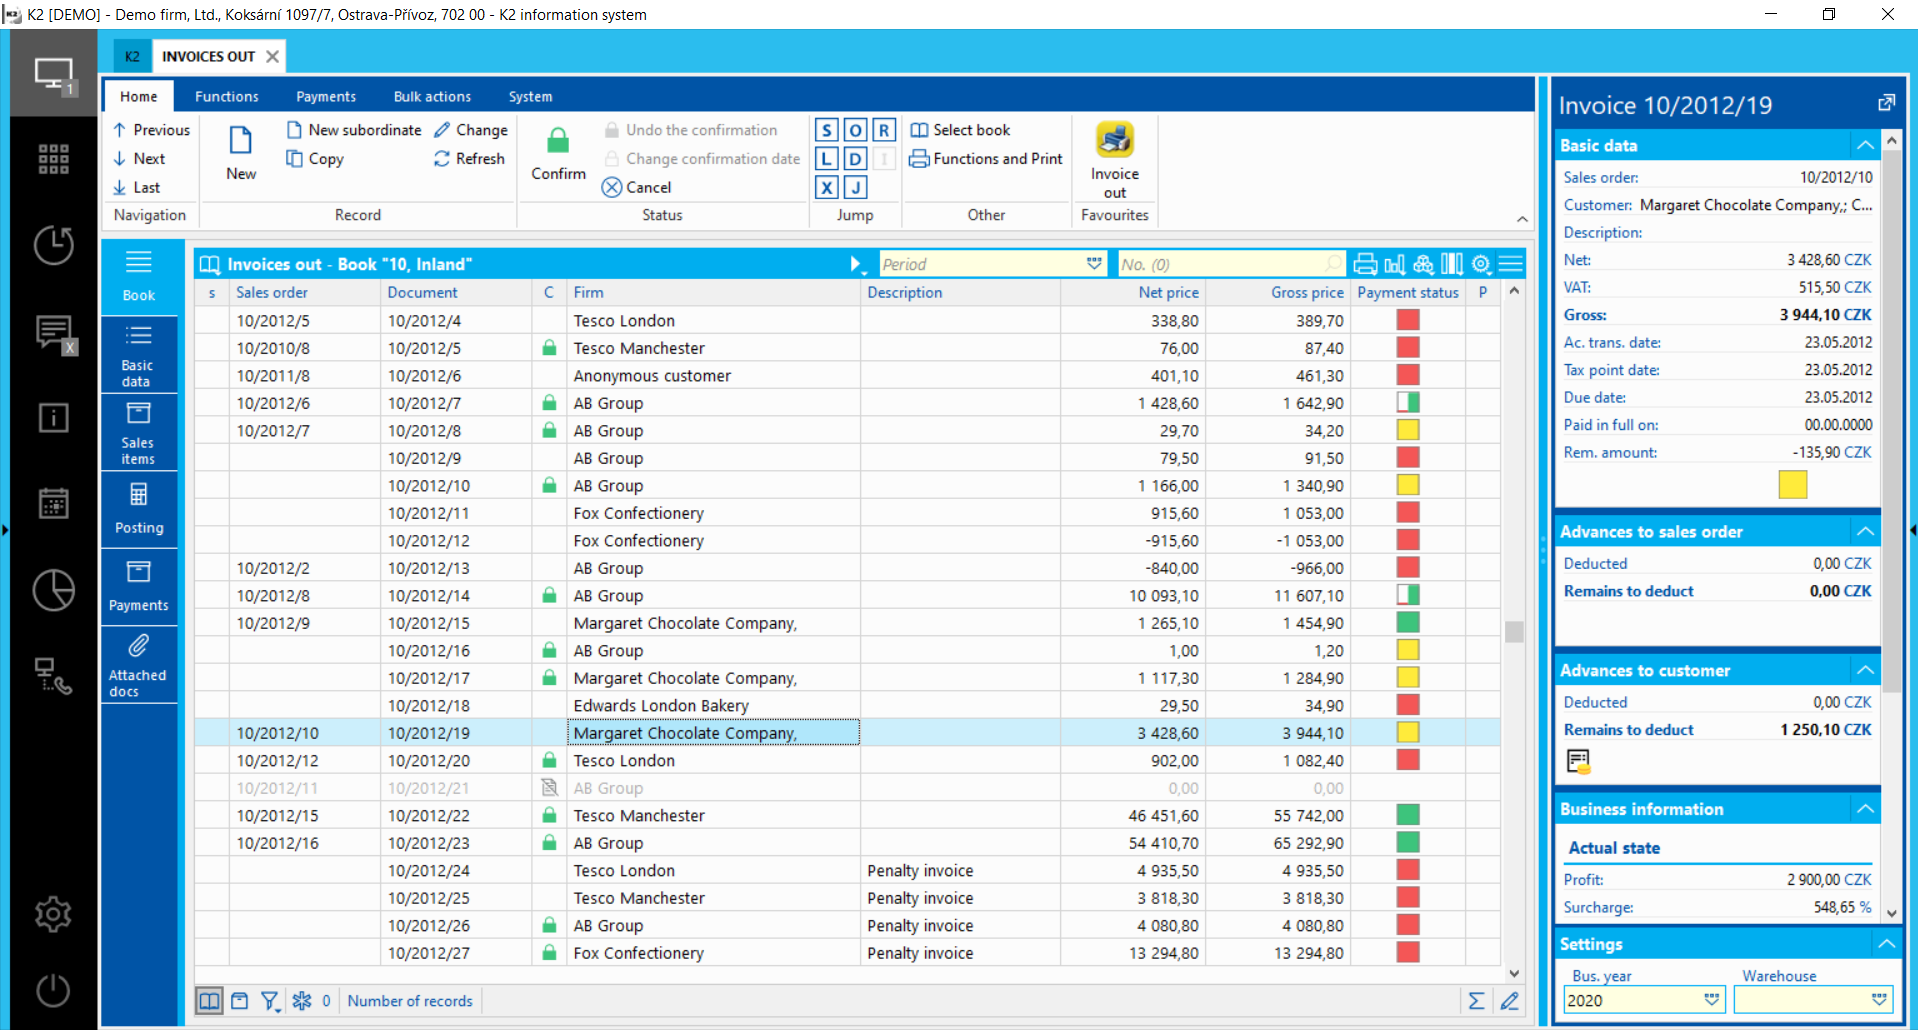This screenshot has width=1918, height=1030.
Task: Click Functions and Print
Action: 986,158
